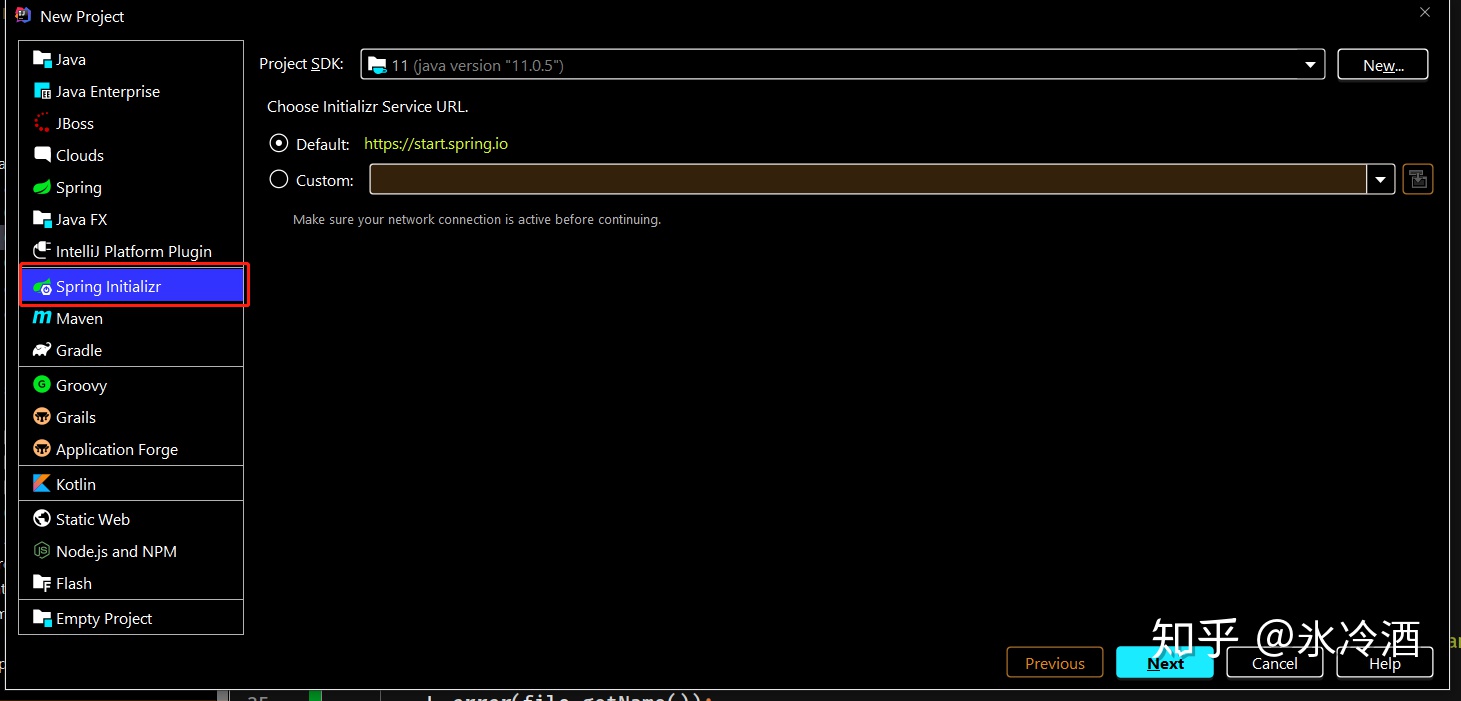The height and width of the screenshot is (701, 1461).
Task: Click the IntelliJ Platform Plugin icon
Action: [42, 251]
